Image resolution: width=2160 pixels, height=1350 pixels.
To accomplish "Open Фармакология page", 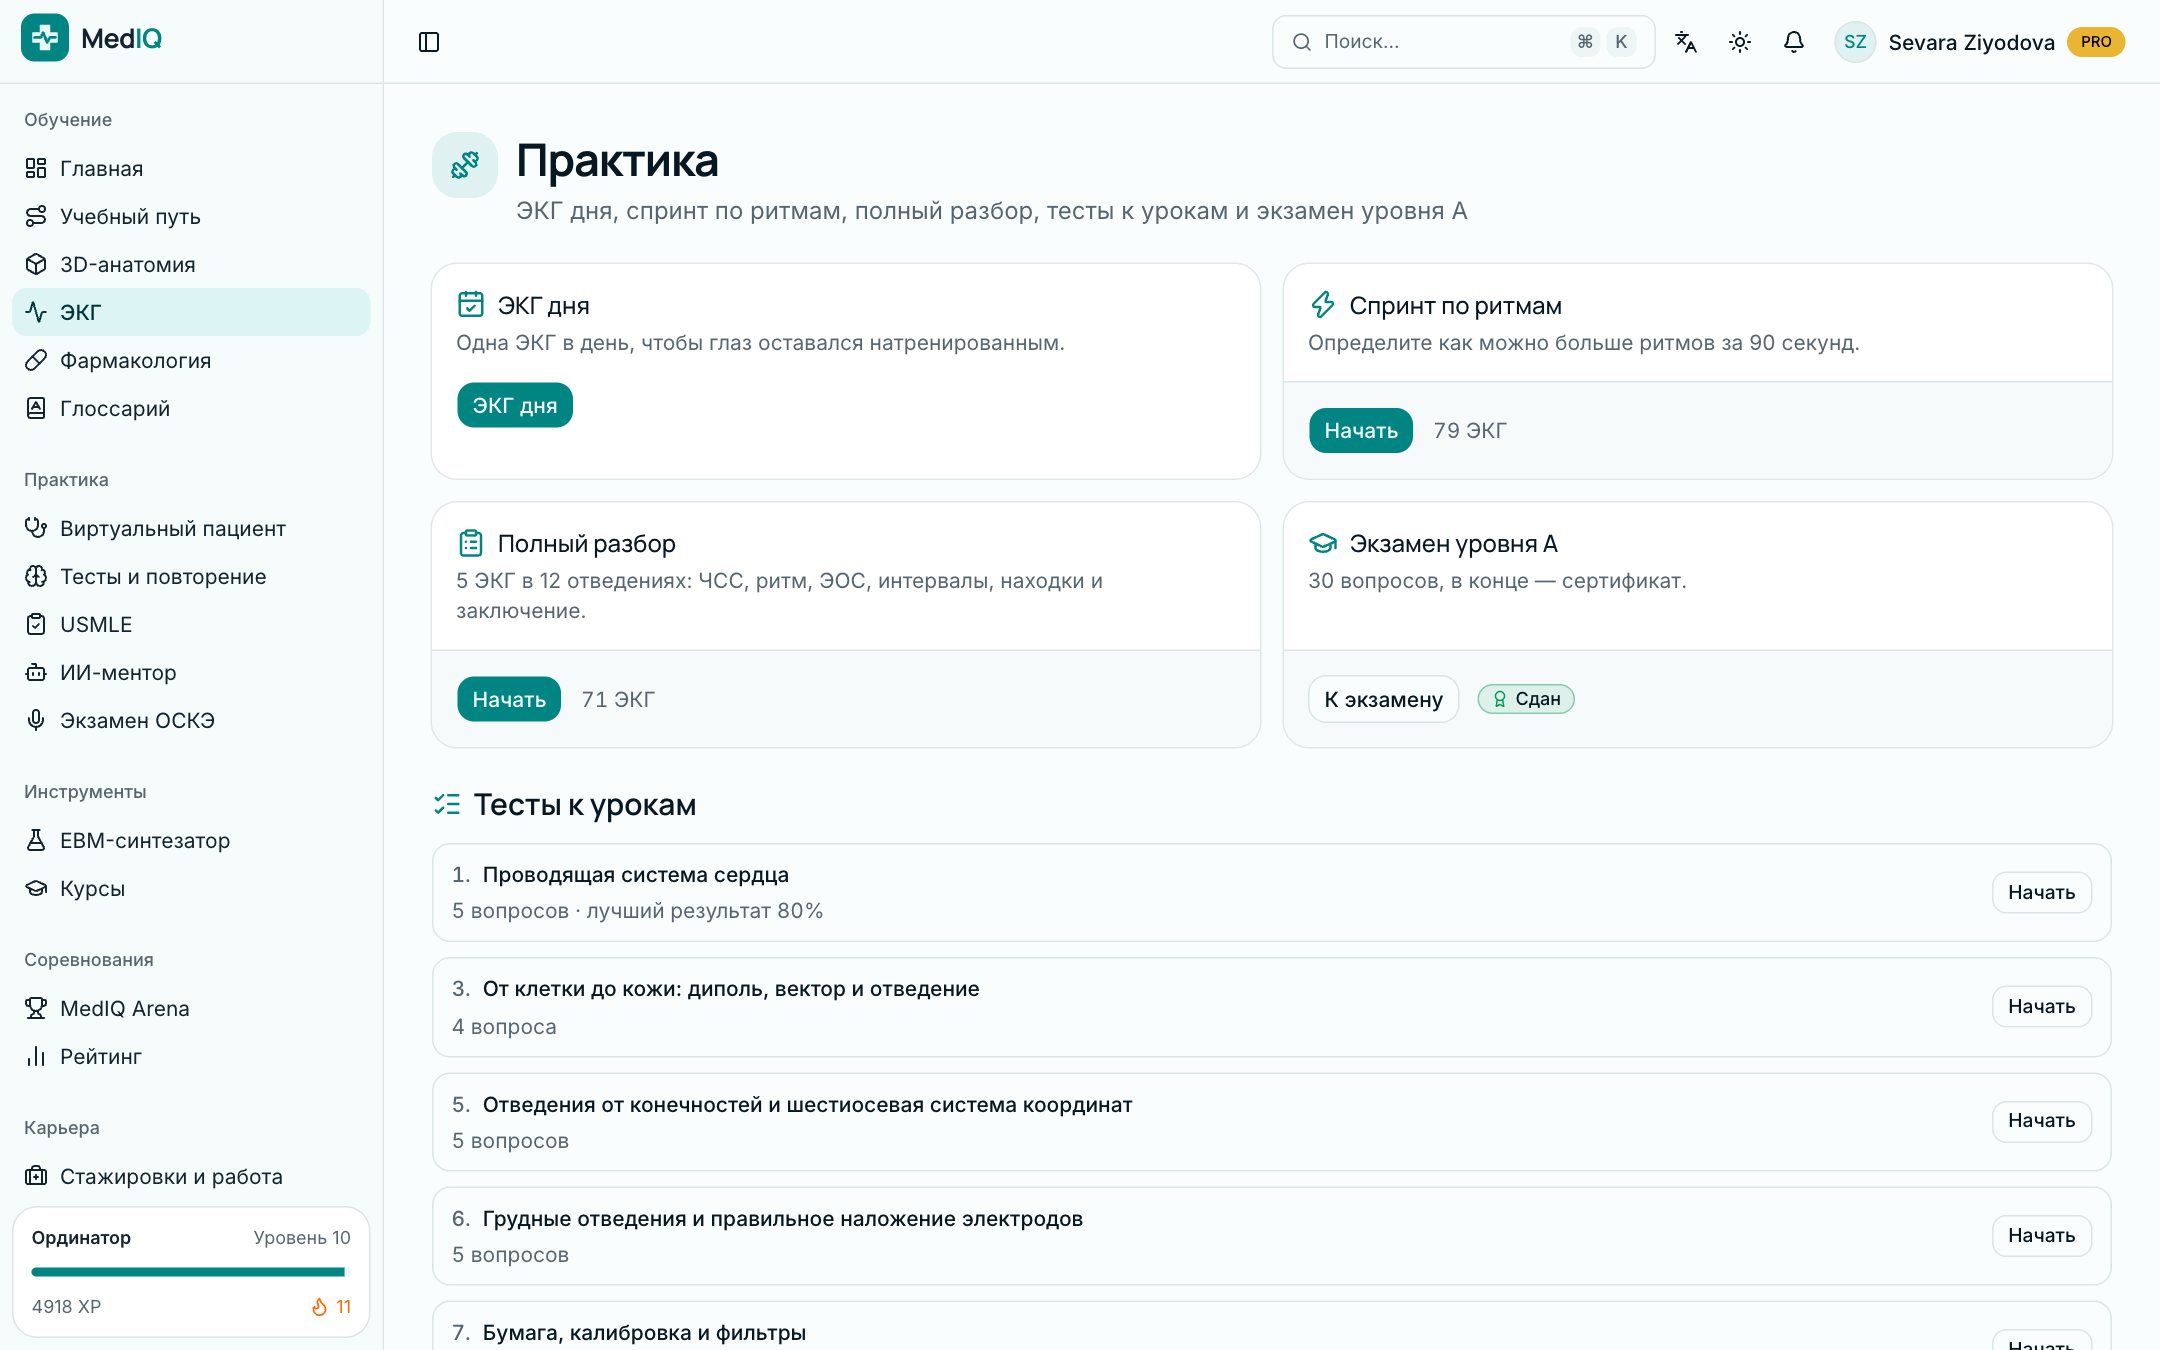I will coord(191,360).
